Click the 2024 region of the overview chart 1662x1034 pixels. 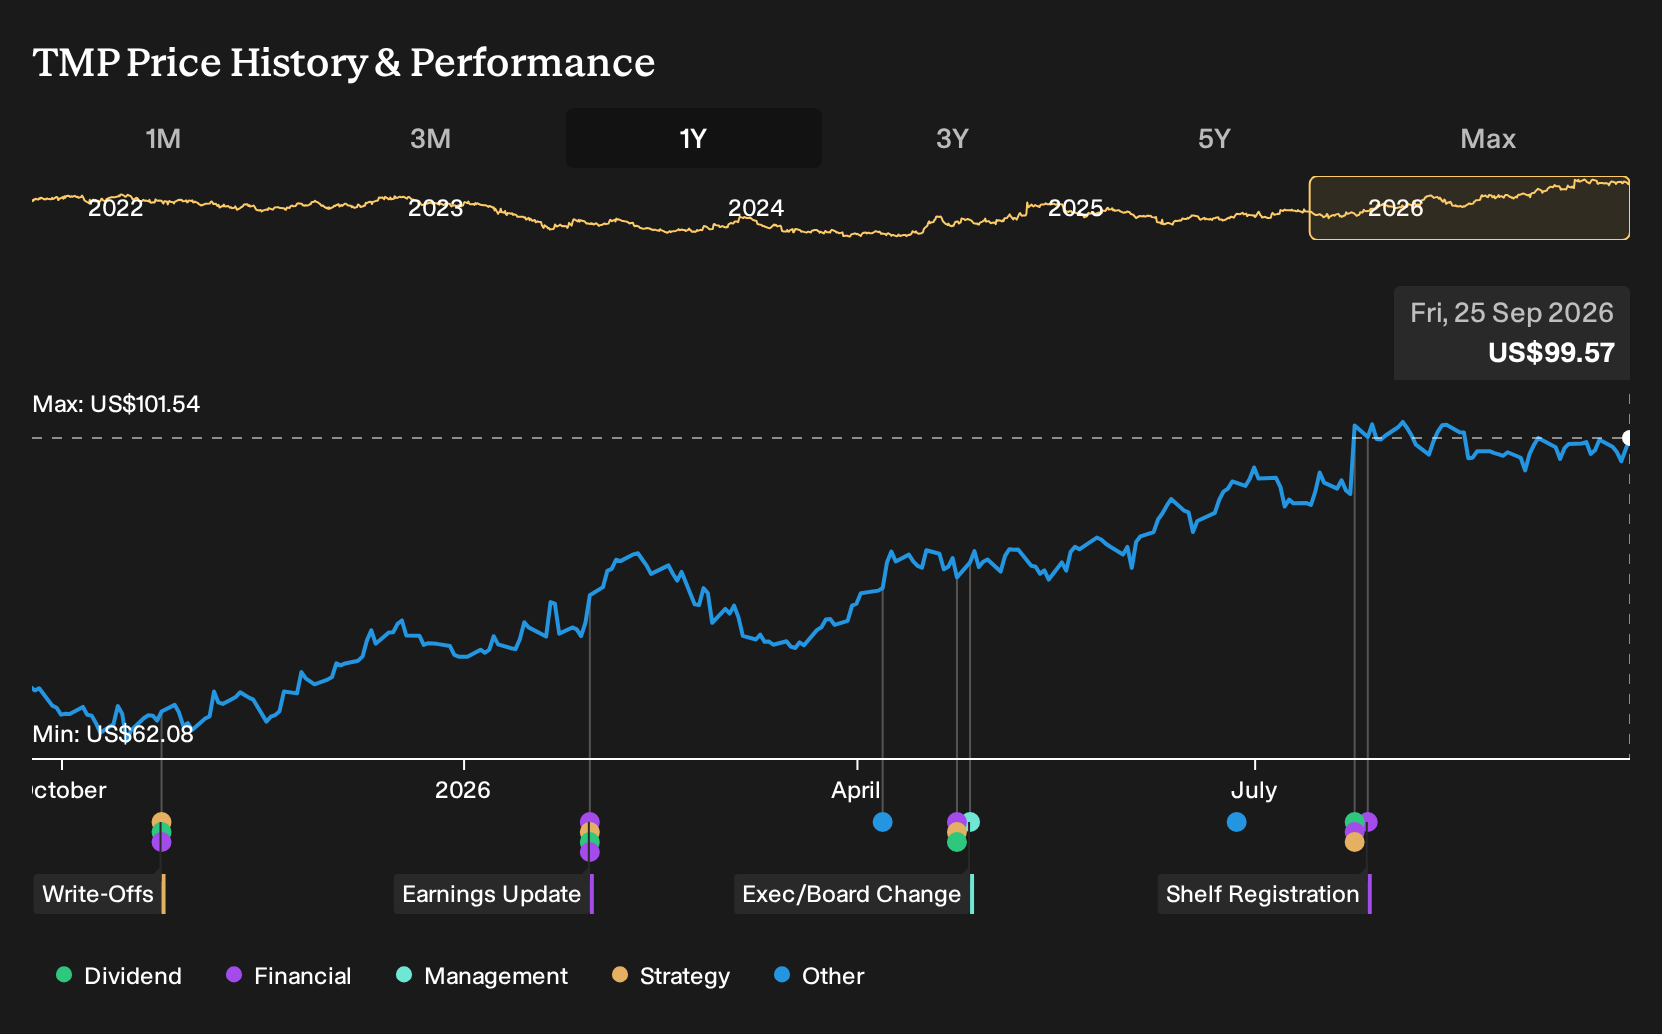coord(756,208)
